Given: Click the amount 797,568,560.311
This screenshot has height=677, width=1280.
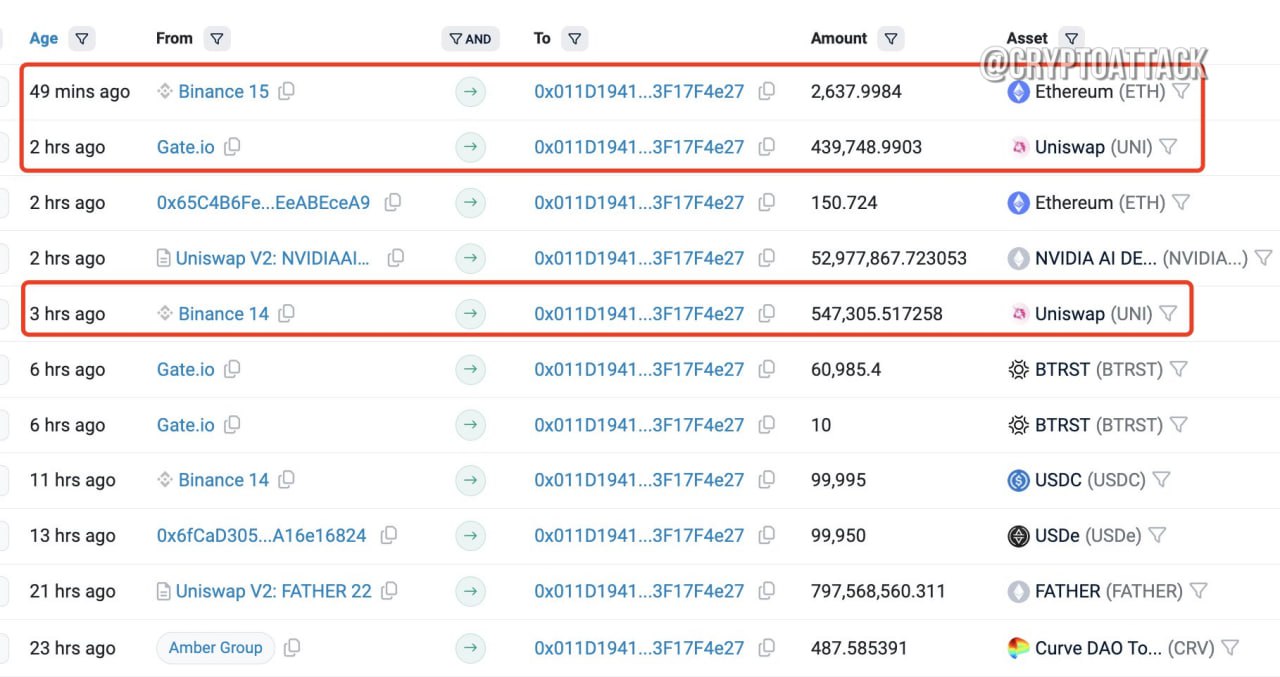Looking at the screenshot, I should (878, 591).
